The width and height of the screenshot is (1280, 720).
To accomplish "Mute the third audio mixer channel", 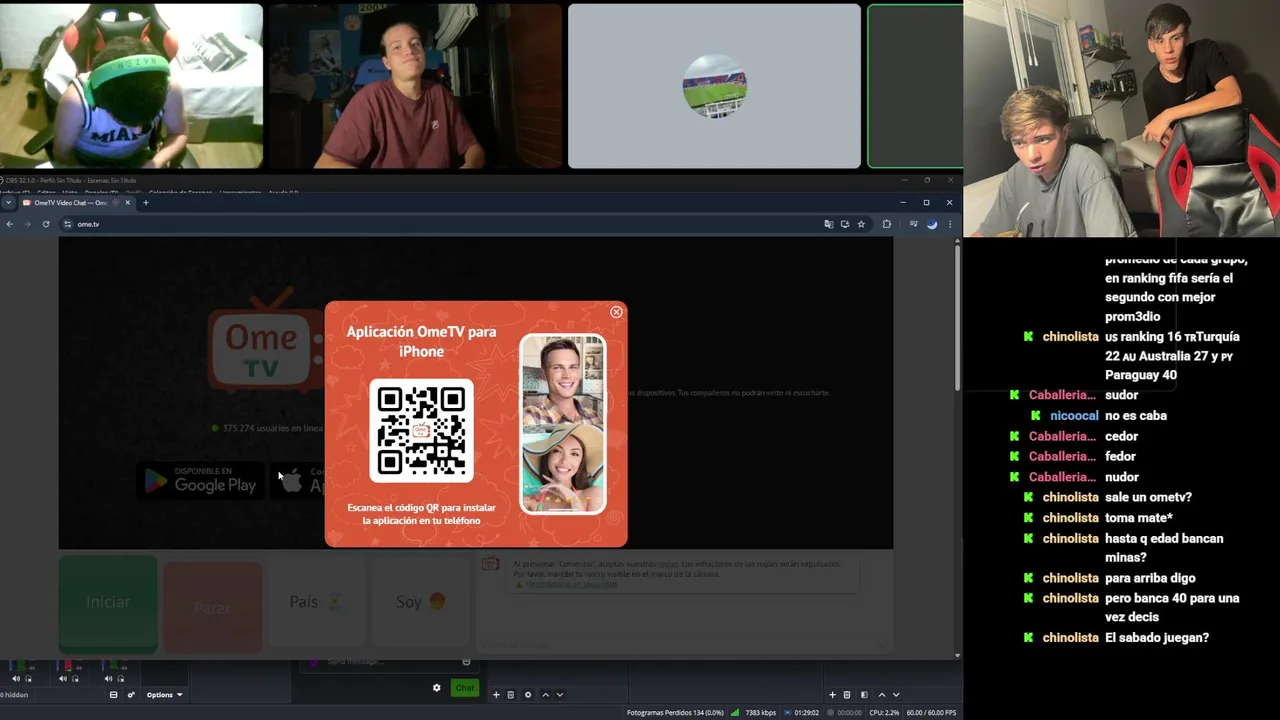I will coord(108,679).
